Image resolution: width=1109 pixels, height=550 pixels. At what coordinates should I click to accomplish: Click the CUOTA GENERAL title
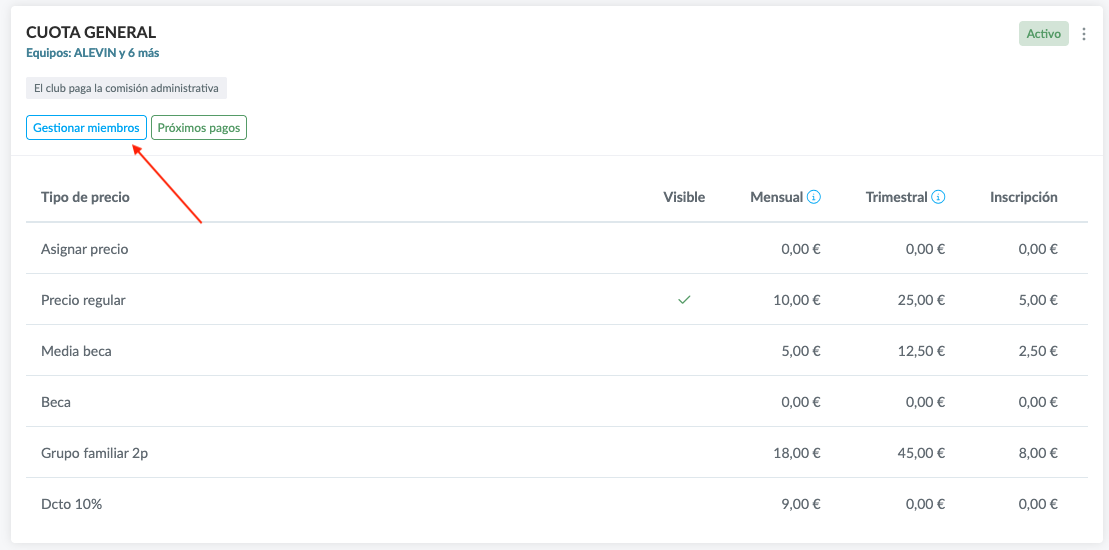[x=91, y=33]
